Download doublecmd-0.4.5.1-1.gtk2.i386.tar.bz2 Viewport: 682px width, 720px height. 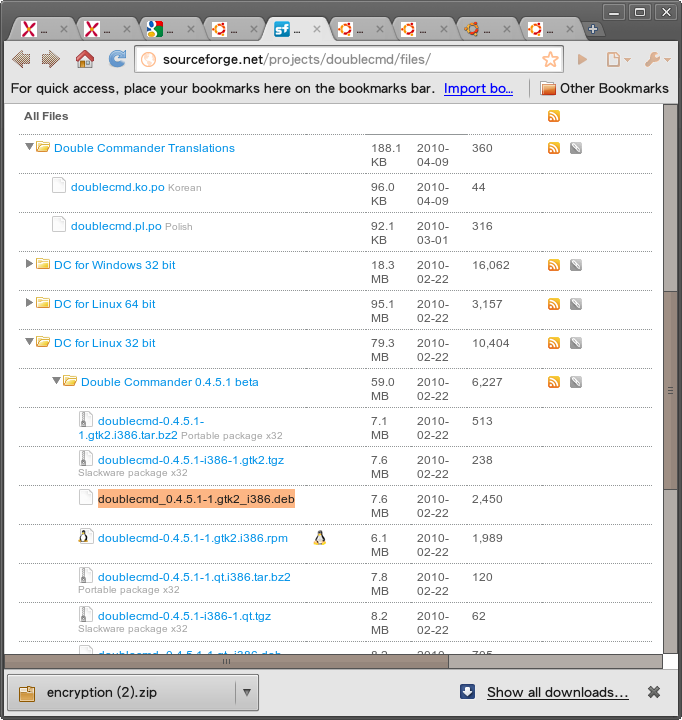point(141,428)
